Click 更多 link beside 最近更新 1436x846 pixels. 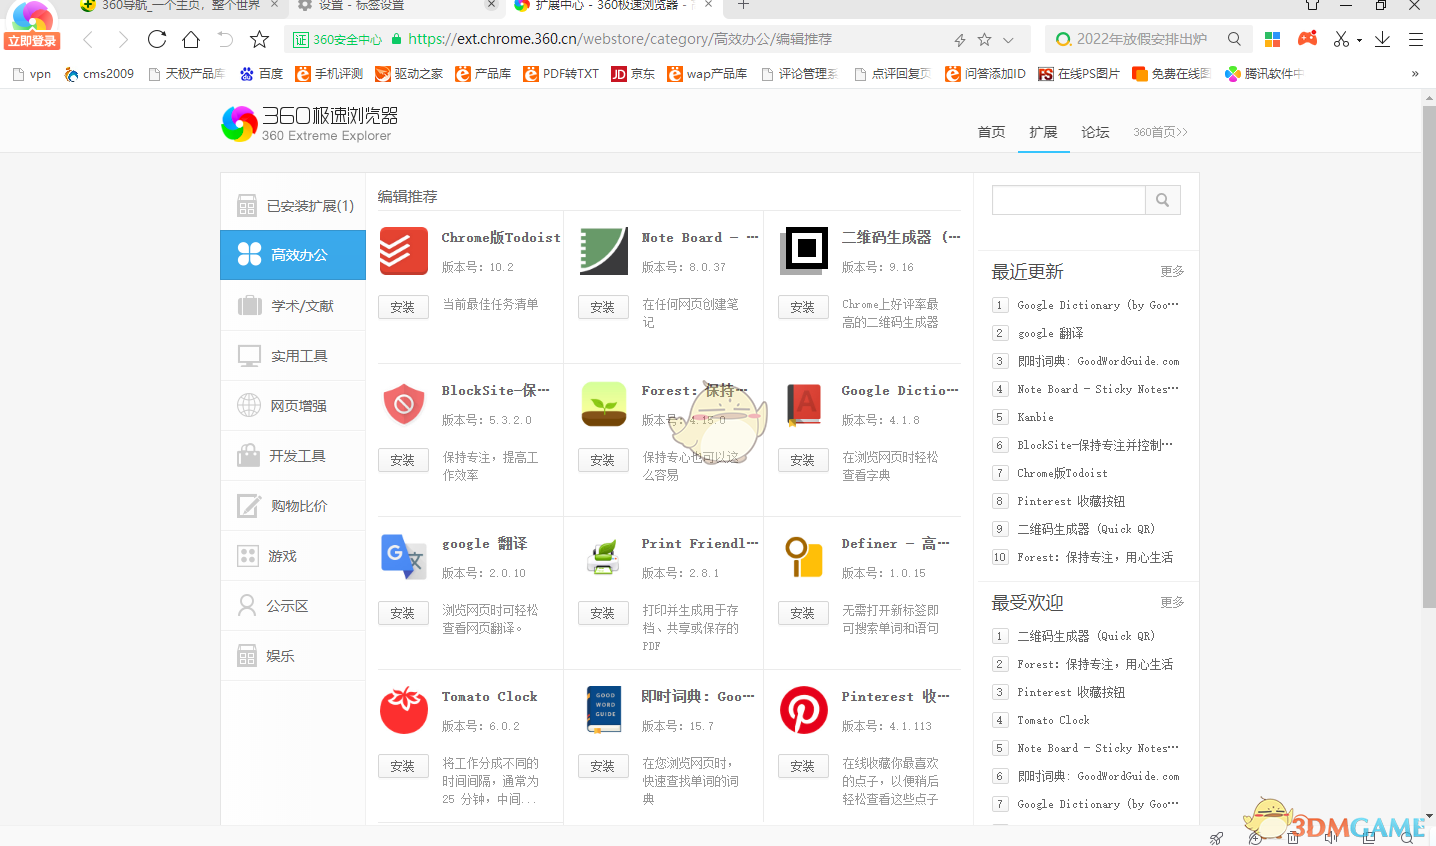click(x=1174, y=271)
